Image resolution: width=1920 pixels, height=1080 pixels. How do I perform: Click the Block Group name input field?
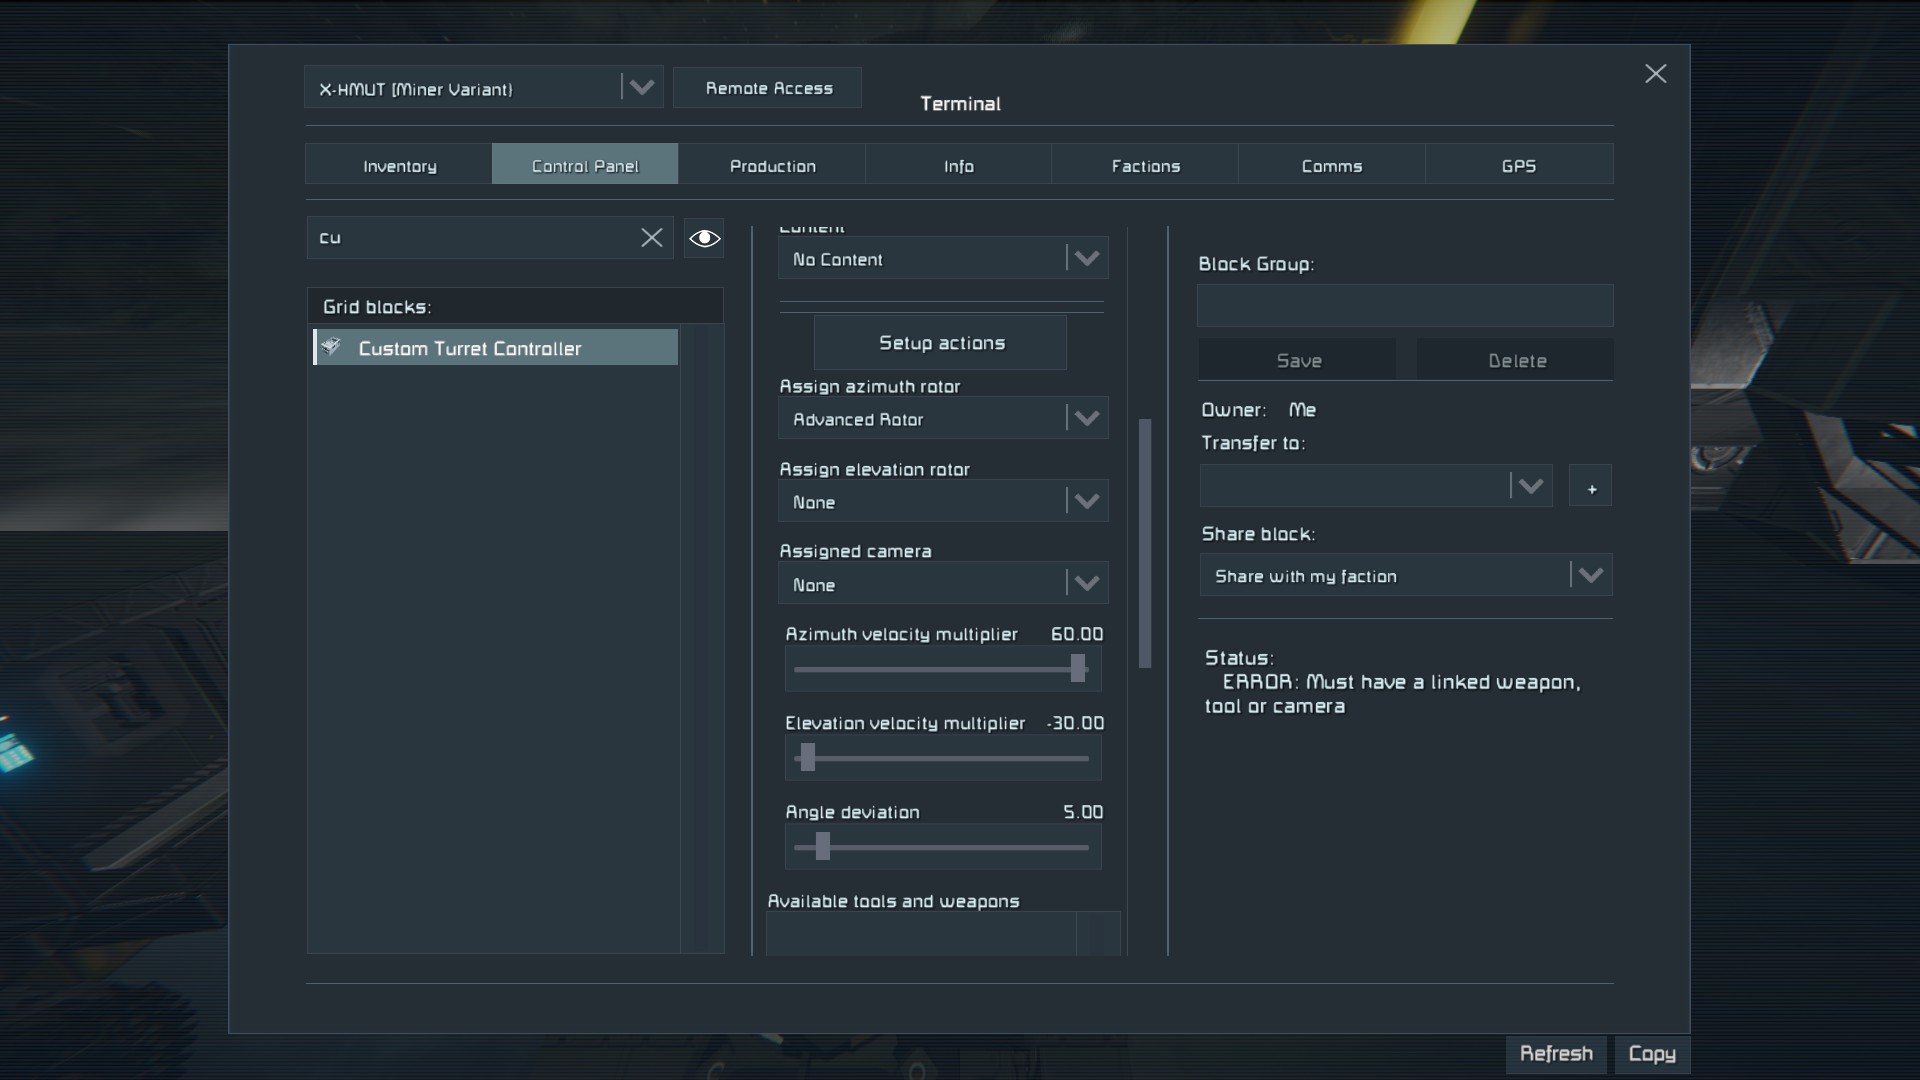click(x=1404, y=306)
